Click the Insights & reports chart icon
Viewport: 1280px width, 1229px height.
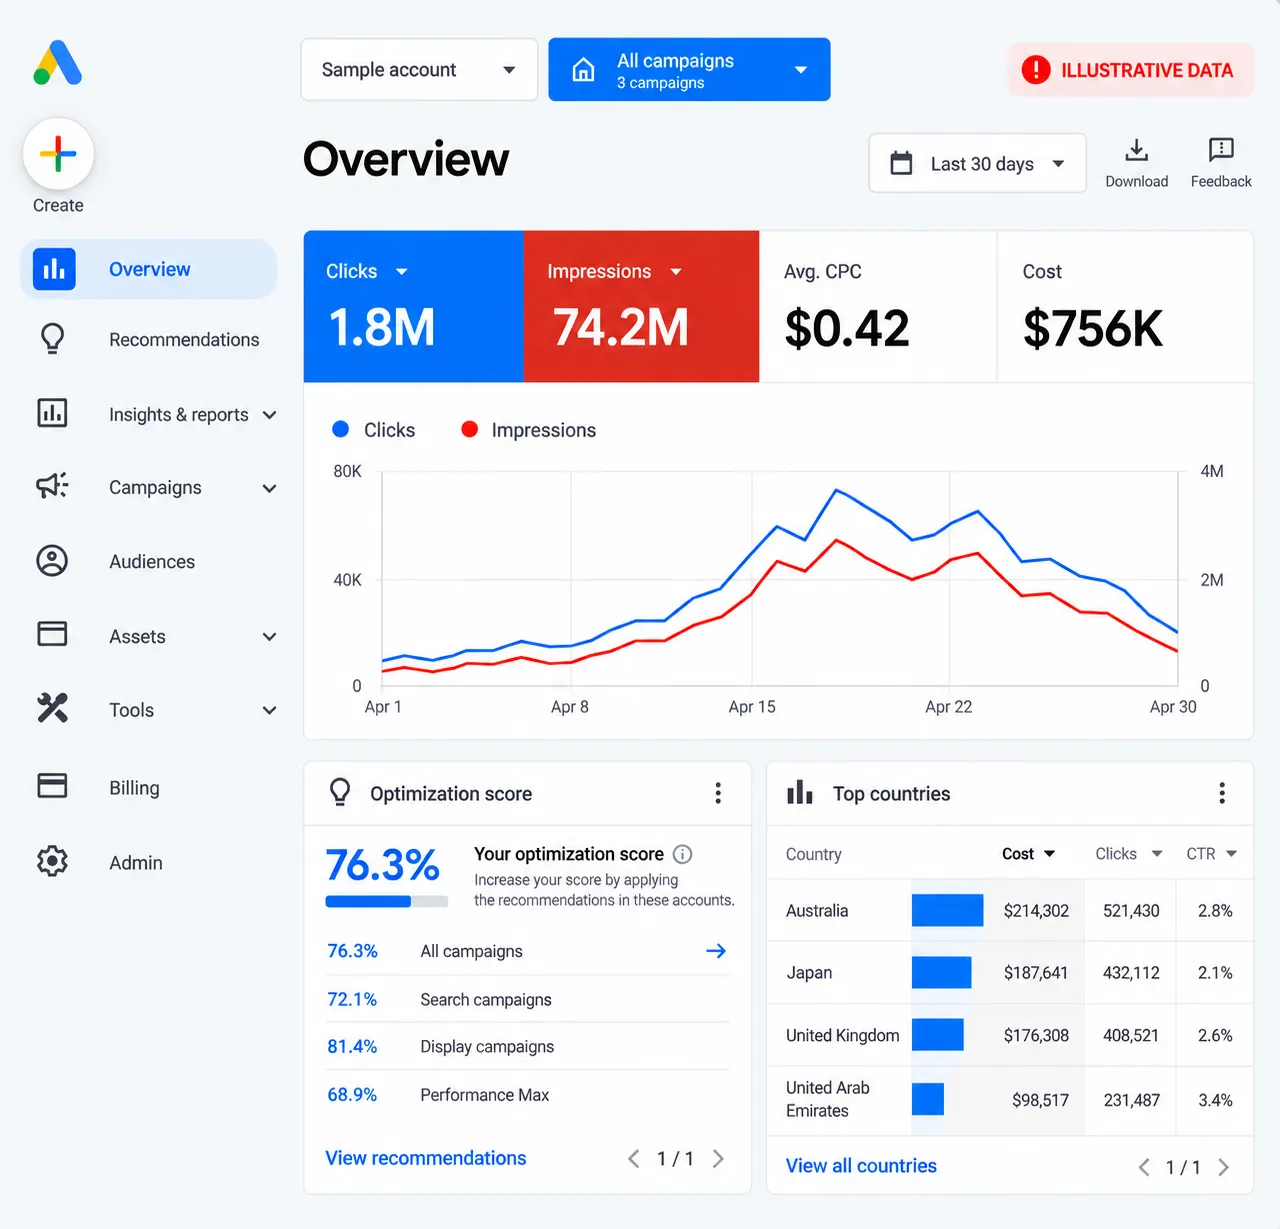[52, 413]
